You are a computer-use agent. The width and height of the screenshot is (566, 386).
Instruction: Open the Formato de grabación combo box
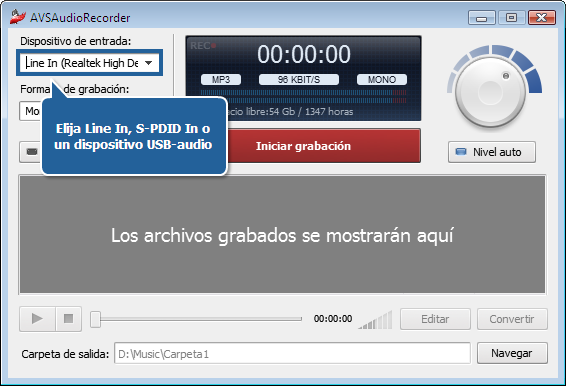[x=30, y=111]
